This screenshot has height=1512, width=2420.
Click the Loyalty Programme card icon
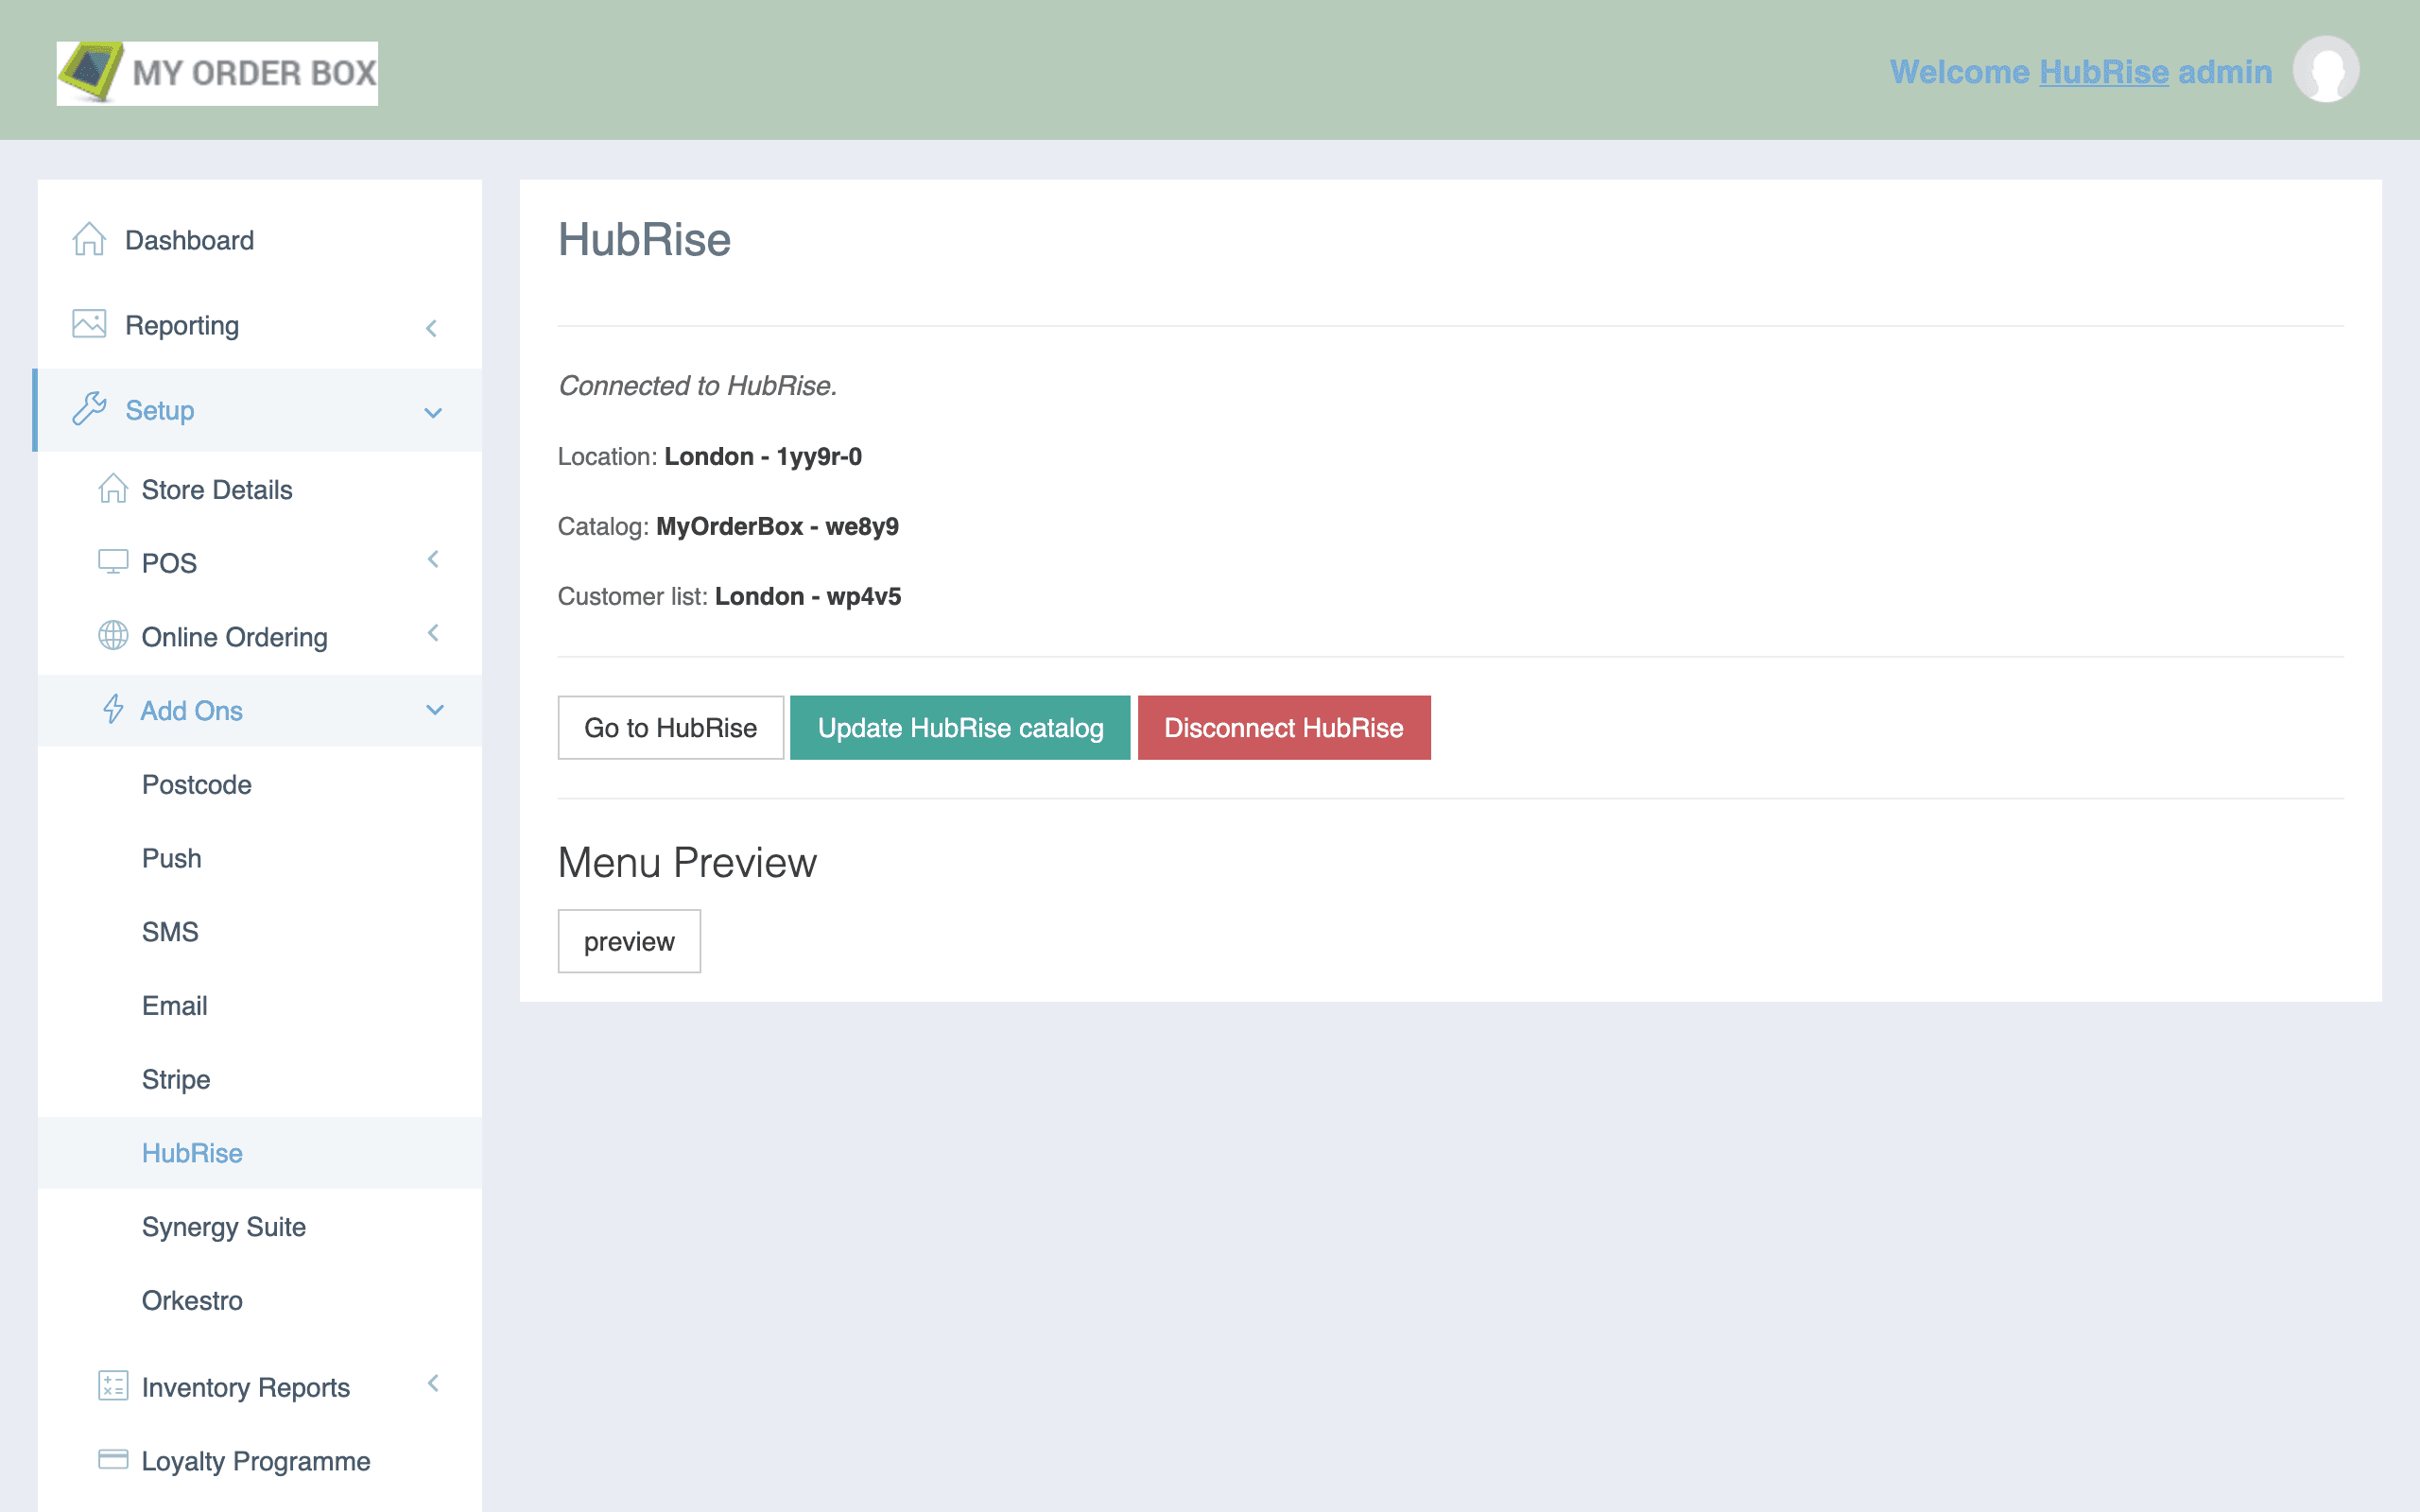pyautogui.click(x=113, y=1460)
